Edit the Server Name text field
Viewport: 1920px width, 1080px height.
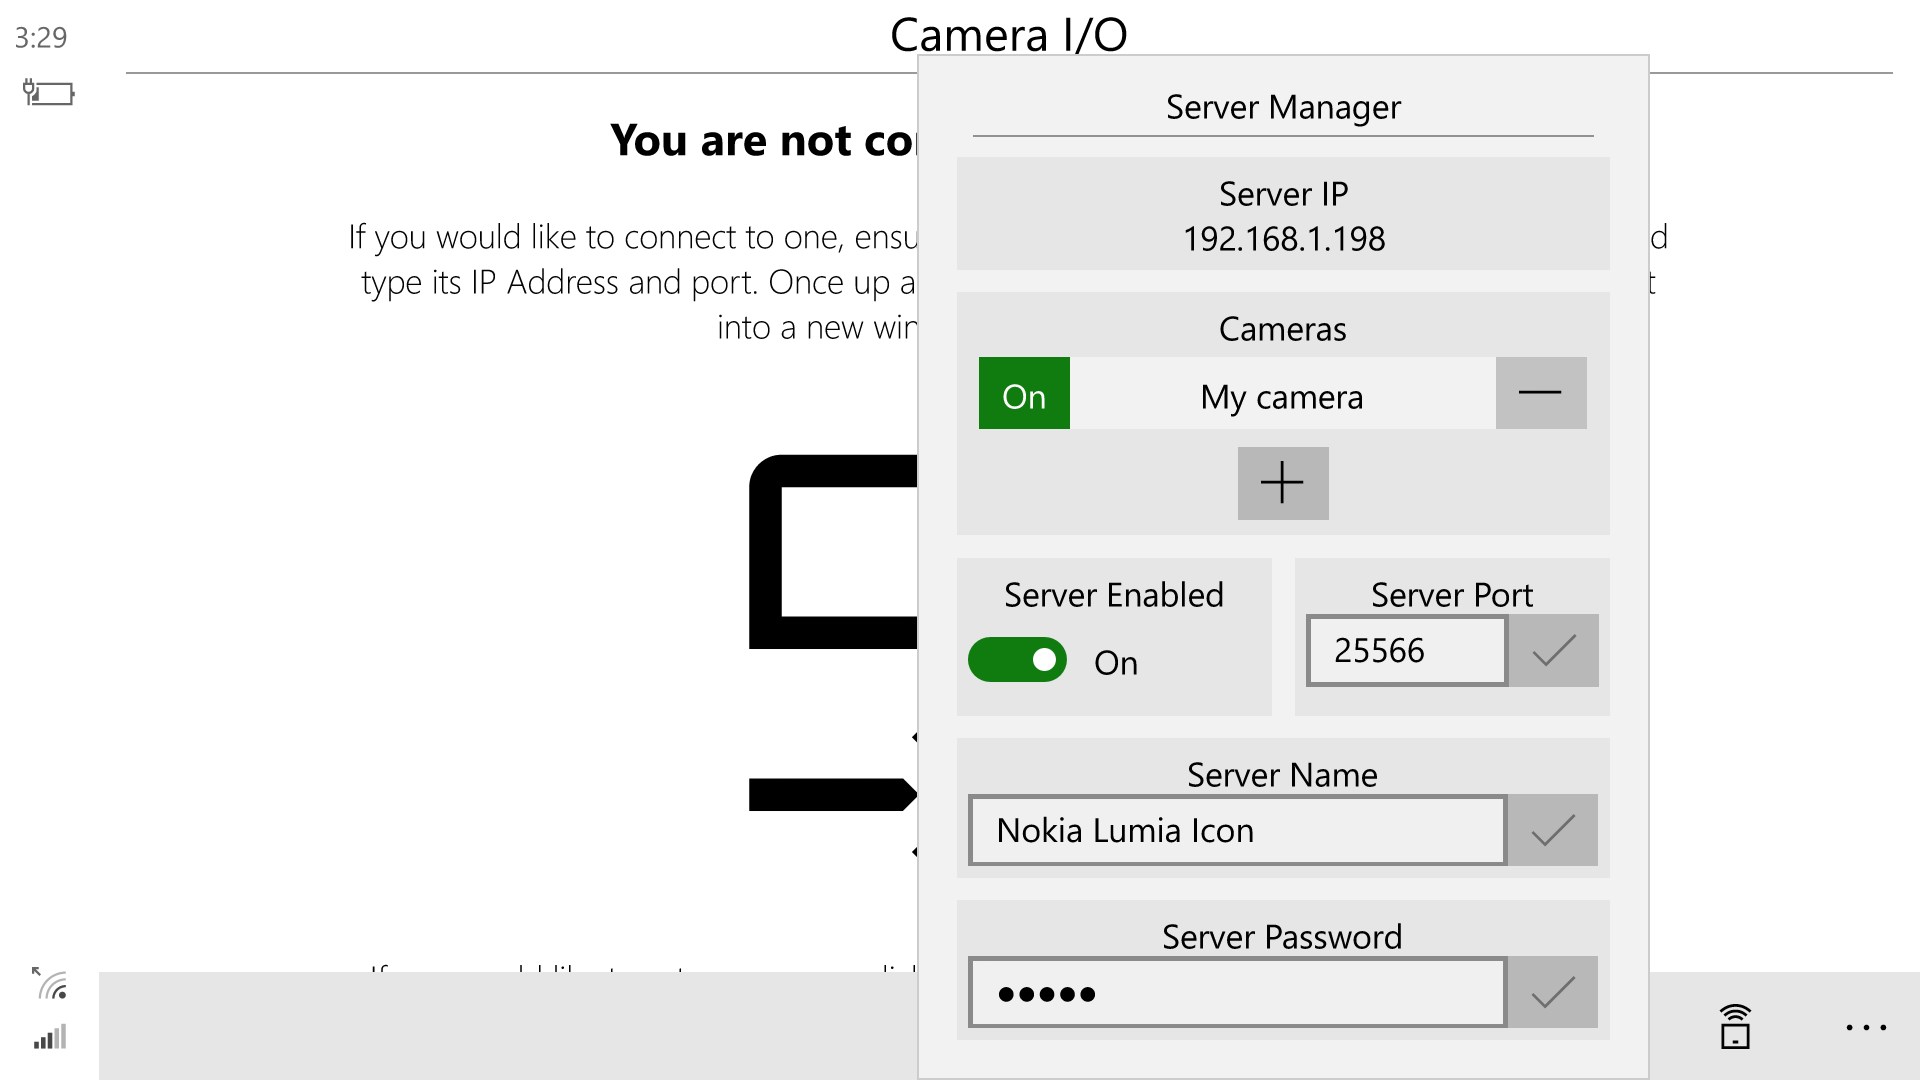click(1237, 830)
